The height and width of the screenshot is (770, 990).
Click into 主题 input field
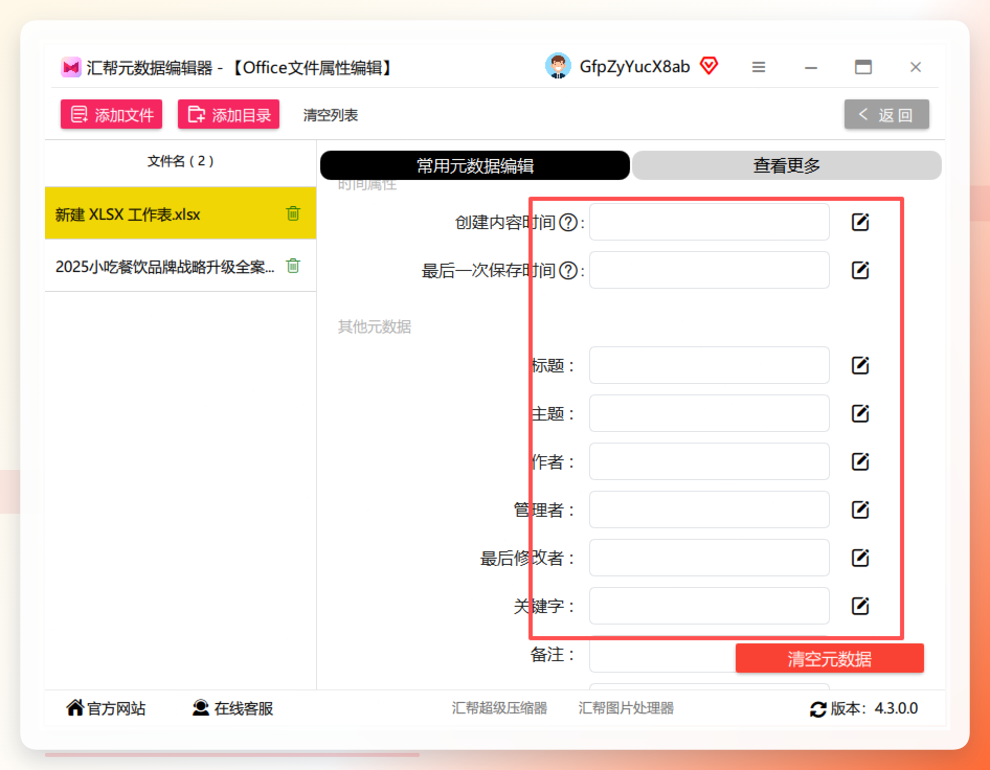tap(709, 413)
